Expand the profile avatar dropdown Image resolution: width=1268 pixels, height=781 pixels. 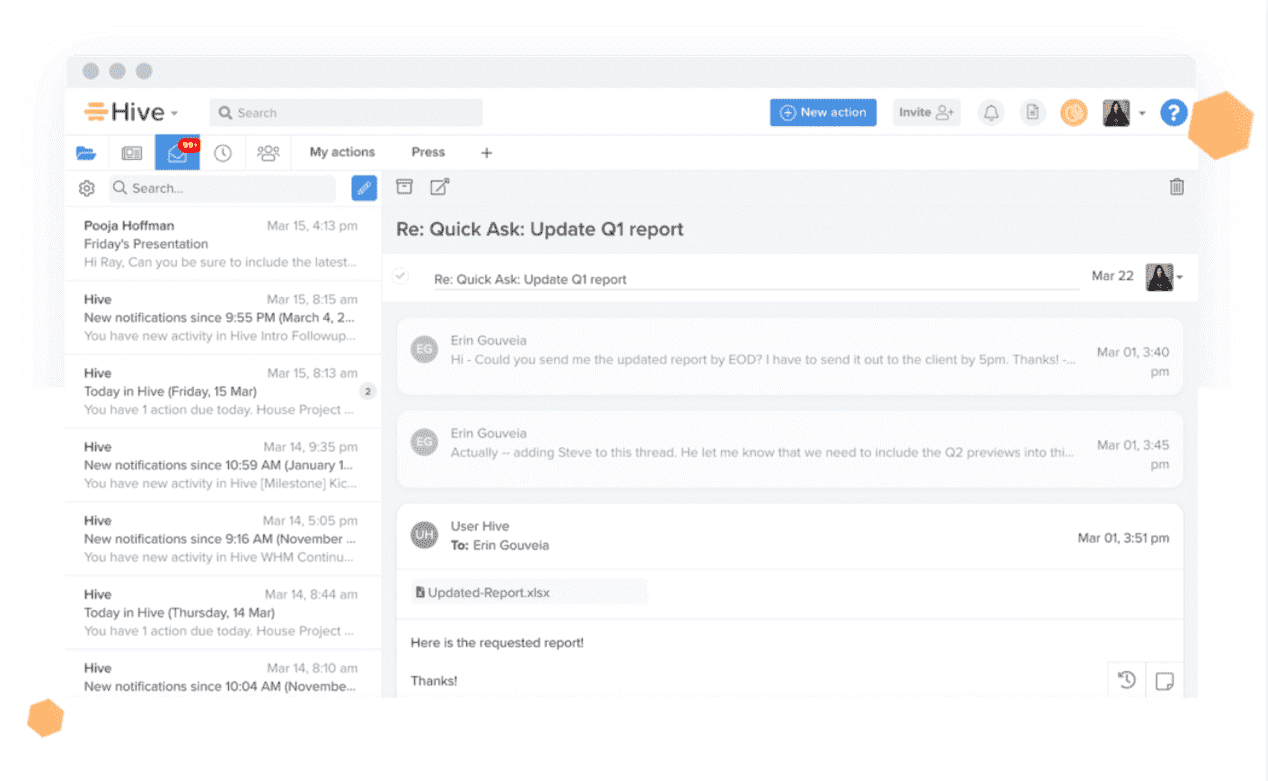1140,112
